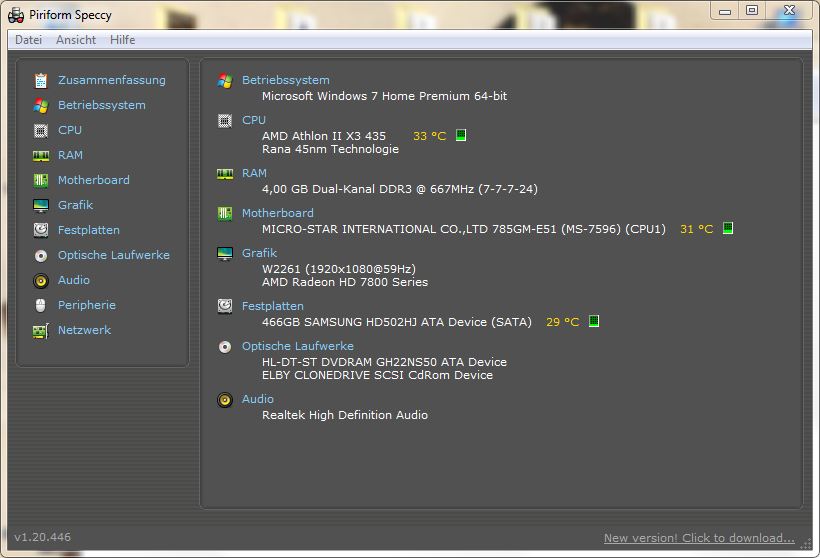
Task: Click the Audio heading in summary panel
Action: [258, 399]
